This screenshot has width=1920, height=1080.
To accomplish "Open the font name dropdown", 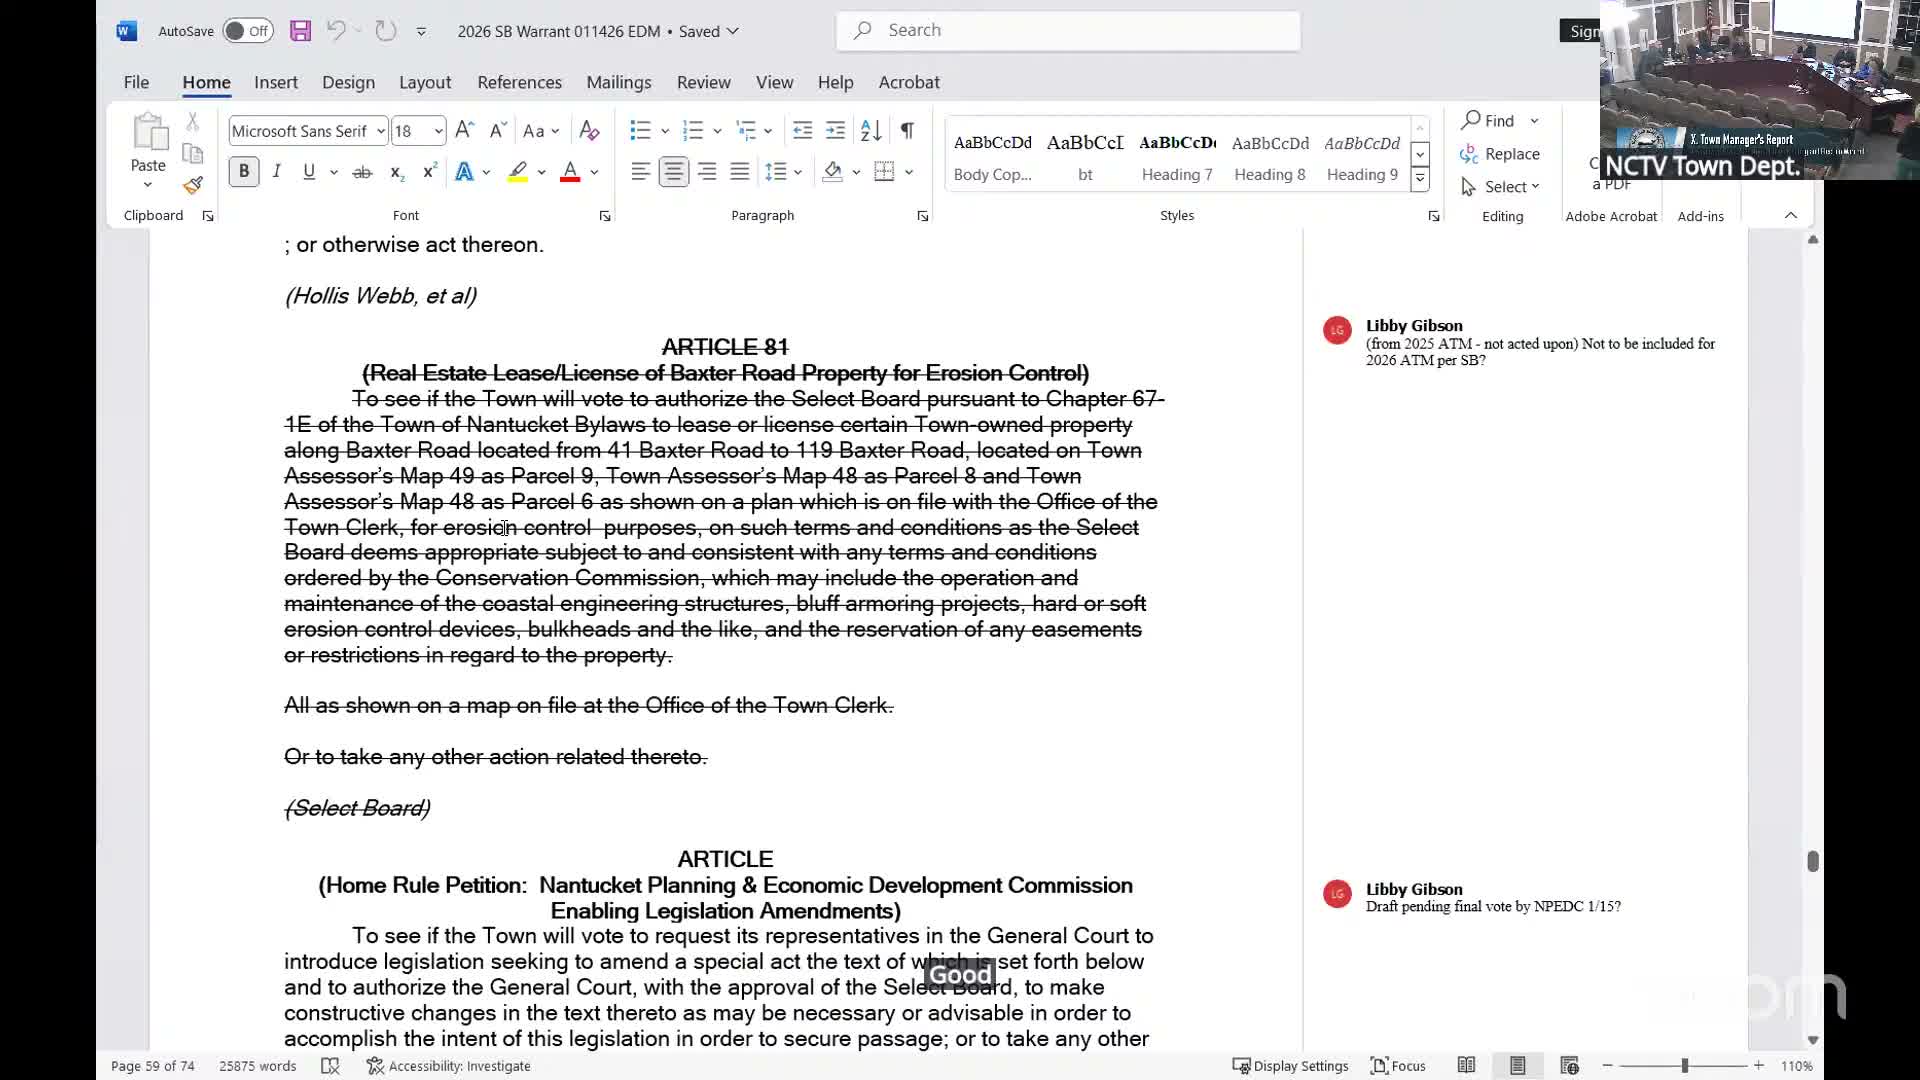I will [x=380, y=131].
